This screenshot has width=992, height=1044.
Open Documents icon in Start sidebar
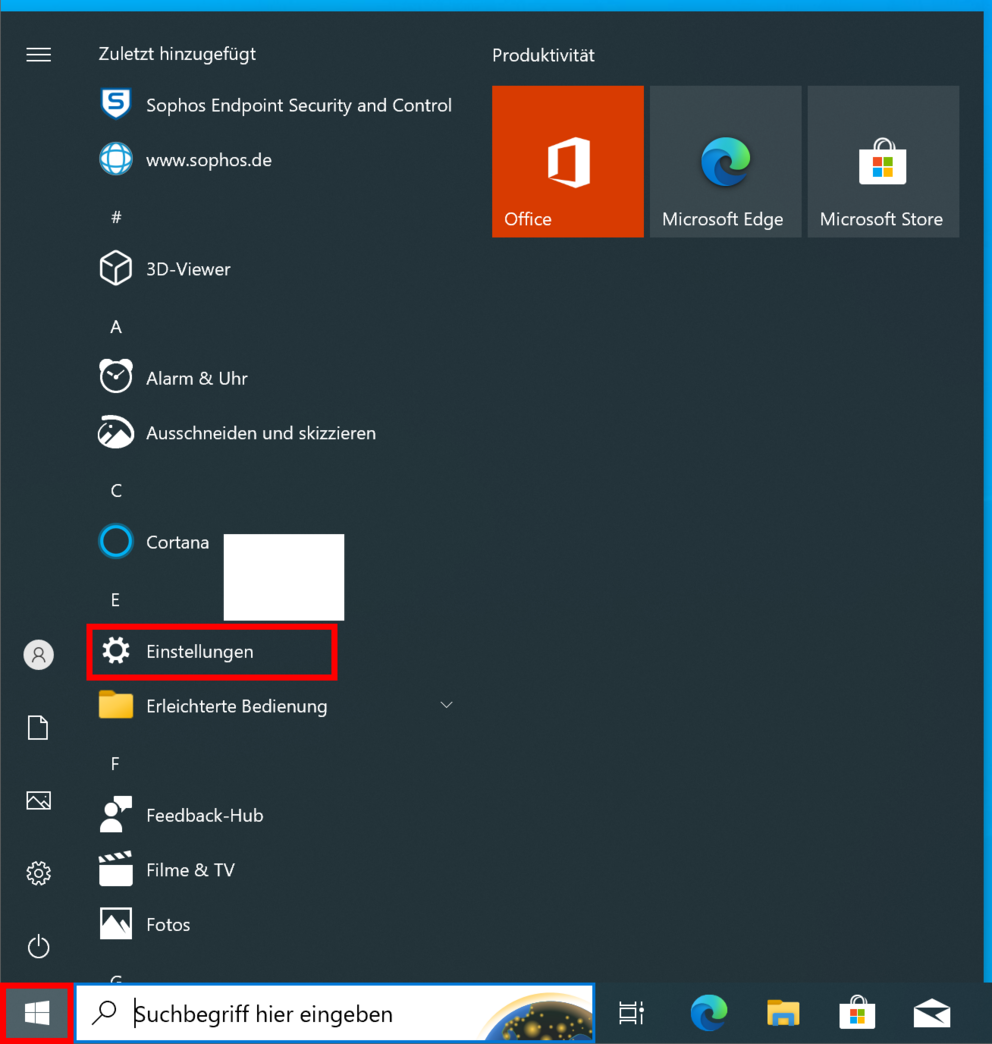click(x=39, y=728)
